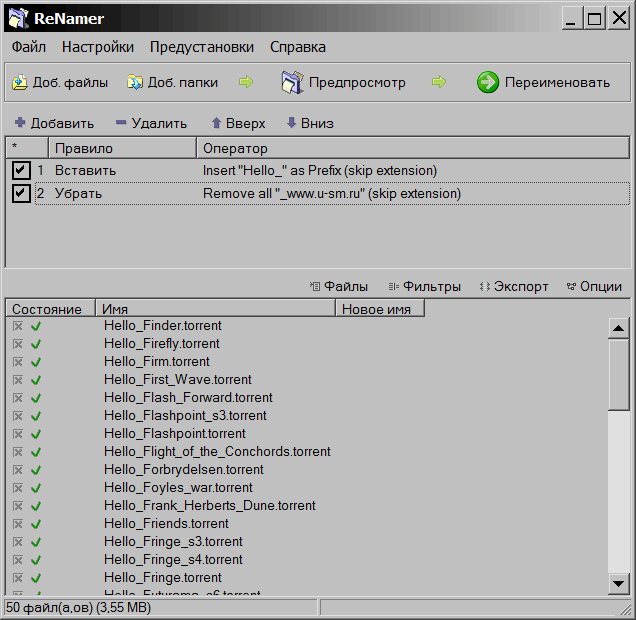The width and height of the screenshot is (636, 620).
Task: Uncheck rule 1 Вставить checkbox
Action: click(21, 170)
